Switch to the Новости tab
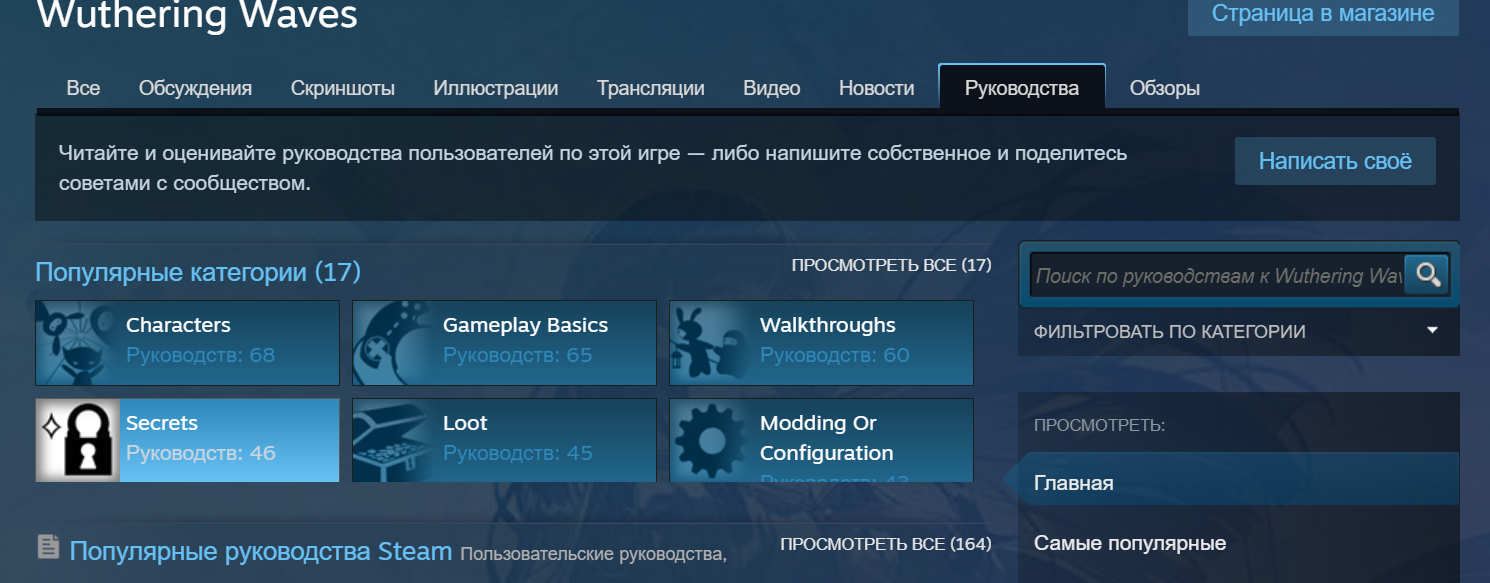 point(877,88)
